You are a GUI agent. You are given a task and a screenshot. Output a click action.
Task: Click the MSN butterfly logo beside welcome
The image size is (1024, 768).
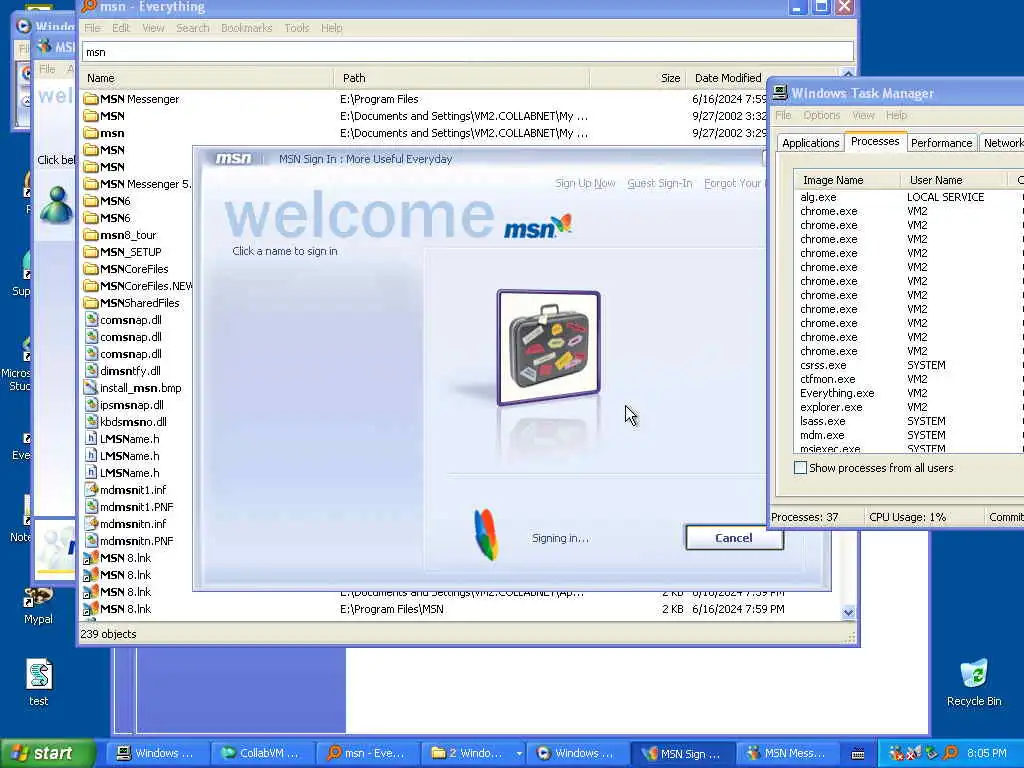(x=538, y=227)
